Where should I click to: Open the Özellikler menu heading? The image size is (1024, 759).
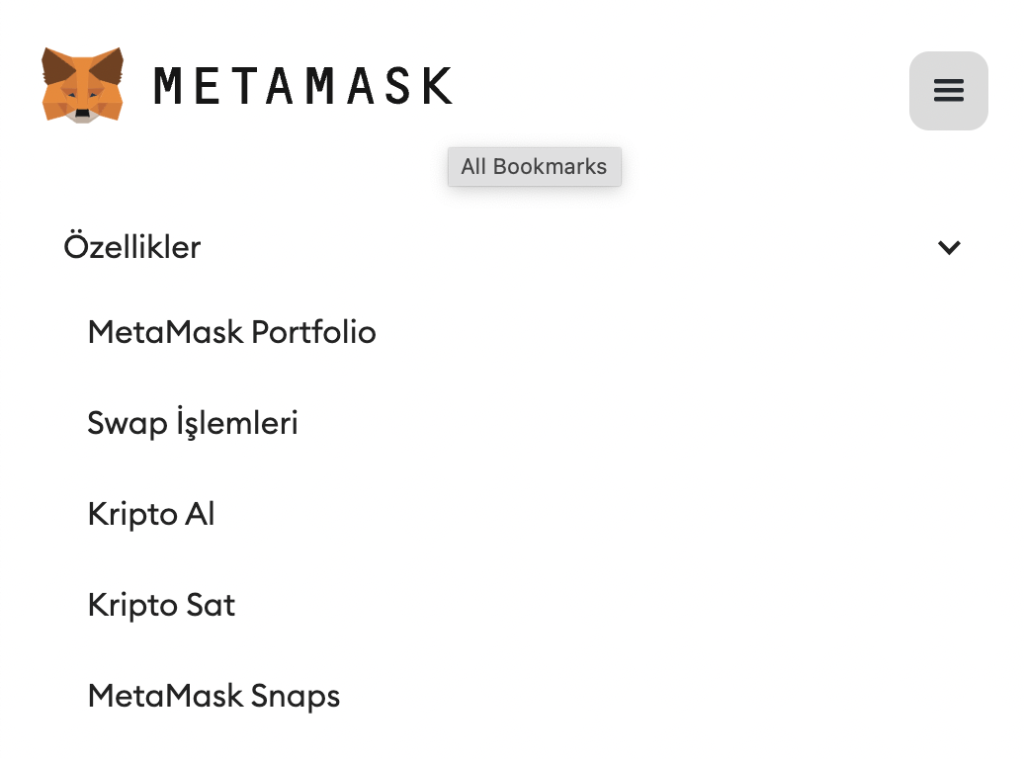coord(131,247)
